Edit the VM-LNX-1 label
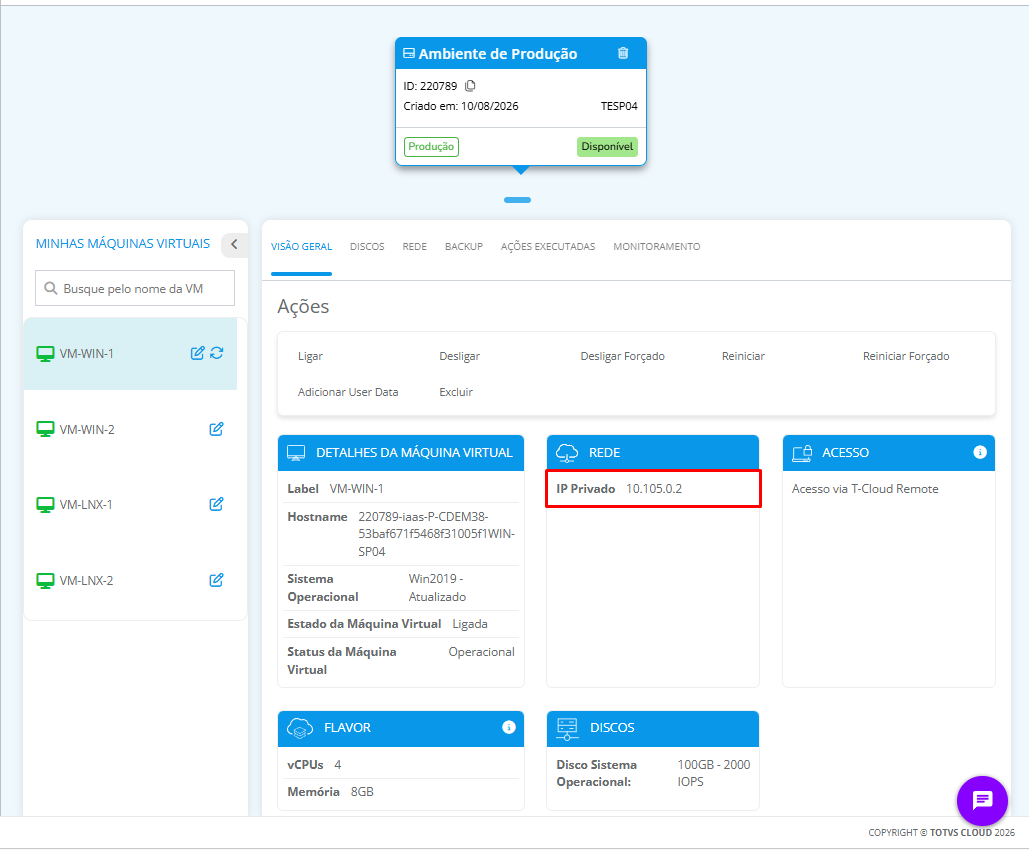The width and height of the screenshot is (1029, 851). tap(216, 504)
